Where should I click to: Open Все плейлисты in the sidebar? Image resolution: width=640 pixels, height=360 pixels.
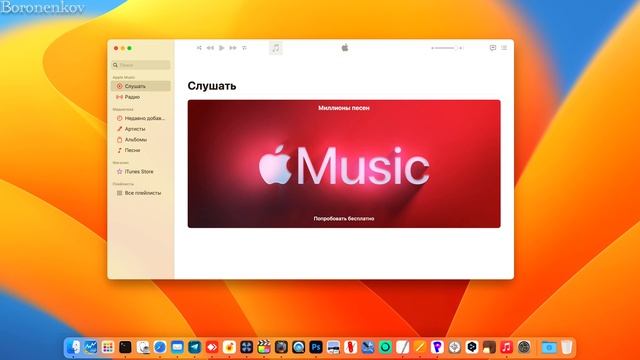click(x=141, y=193)
